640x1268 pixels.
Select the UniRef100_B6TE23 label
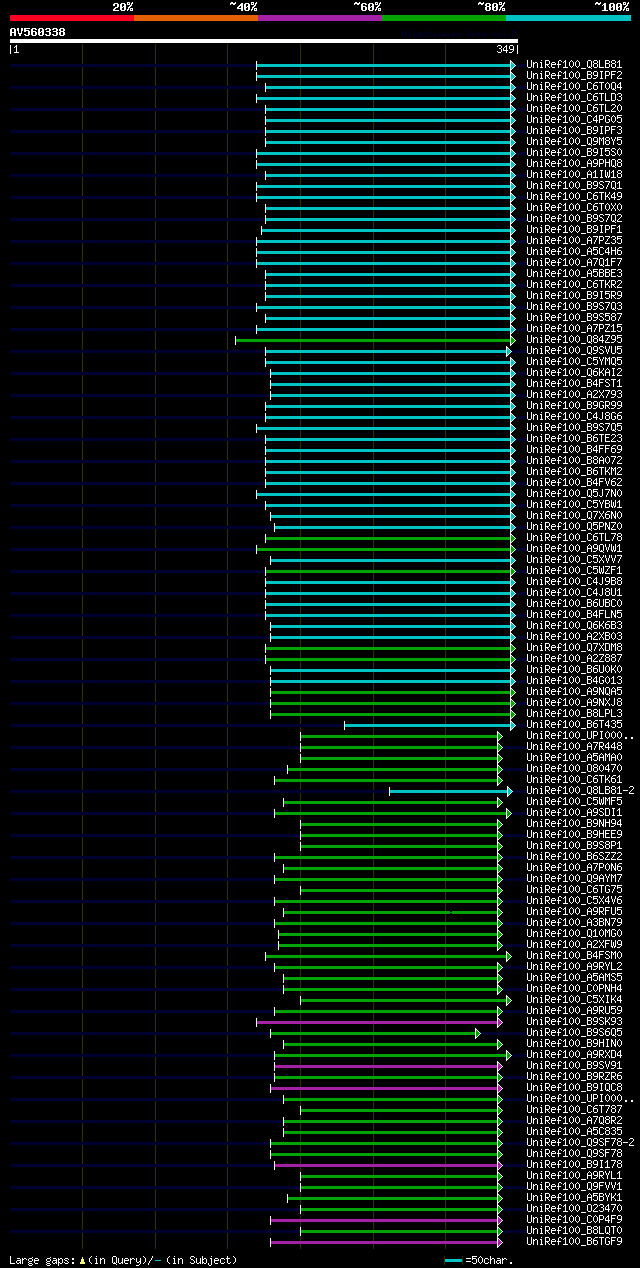[574, 439]
